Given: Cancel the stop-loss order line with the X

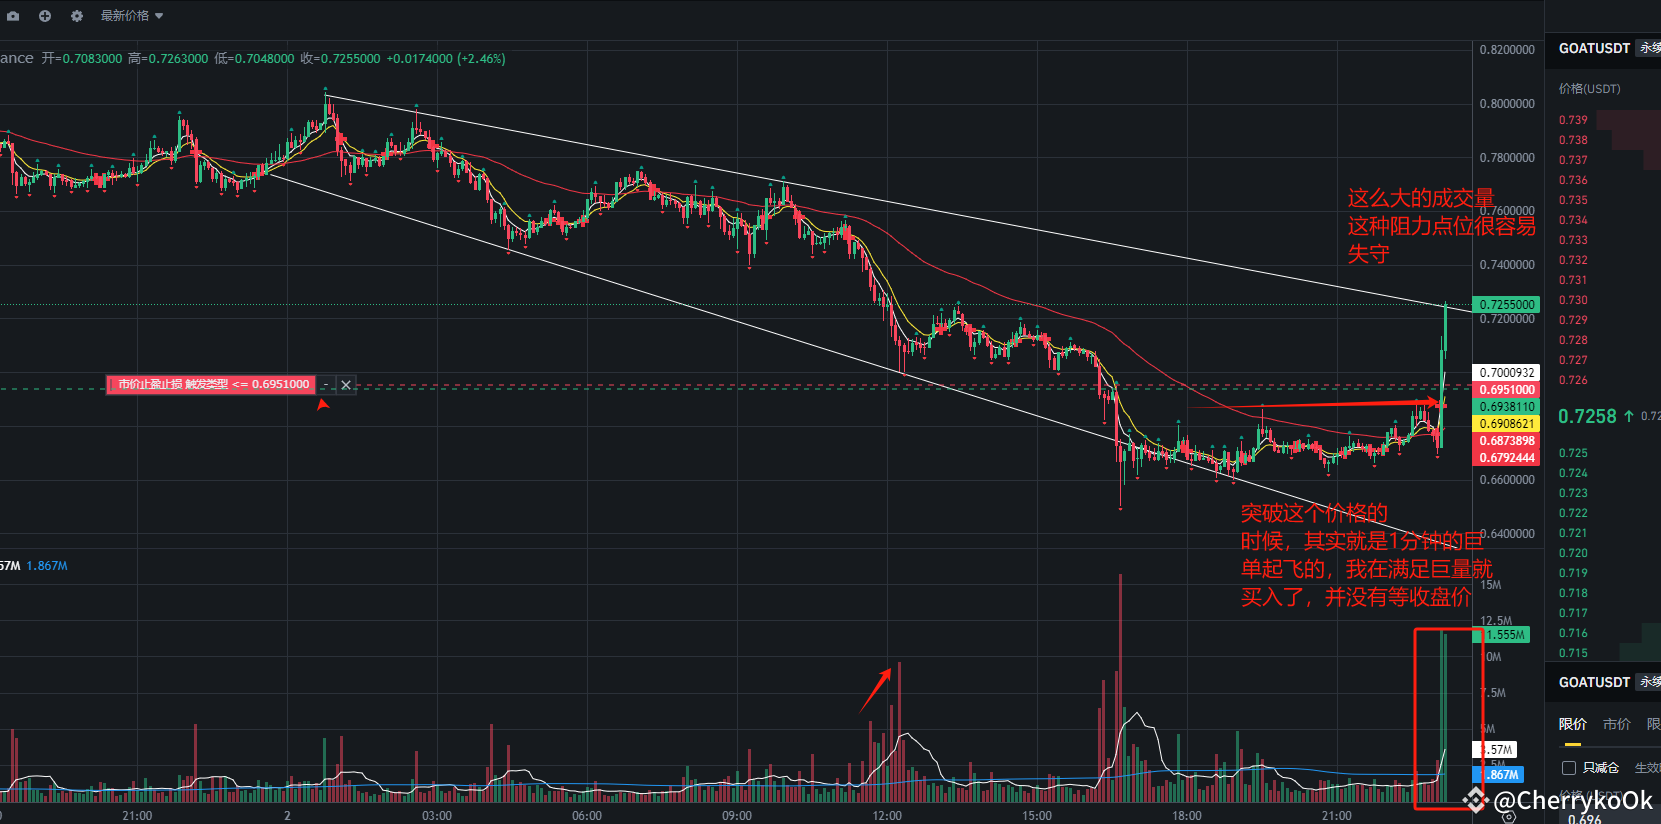Looking at the screenshot, I should coord(346,385).
